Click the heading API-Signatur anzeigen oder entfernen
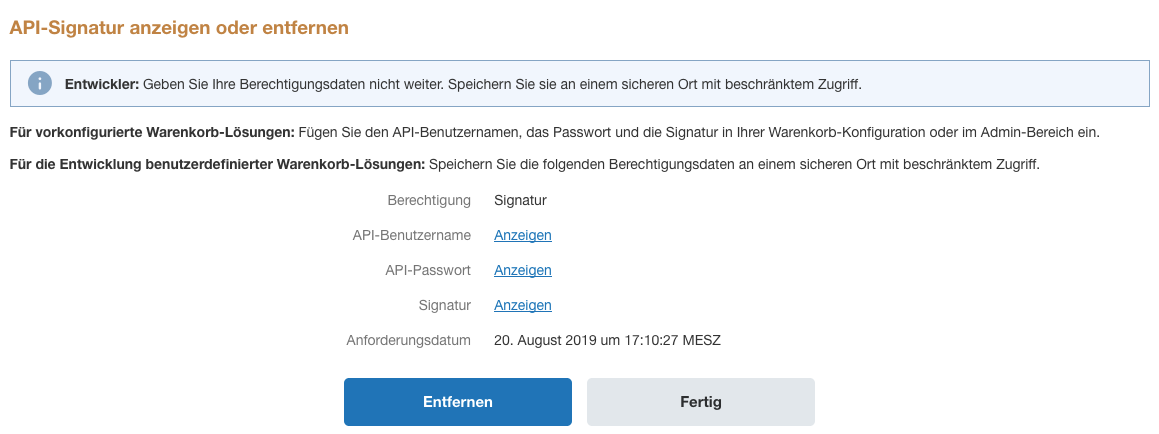This screenshot has height=434, width=1159. 179,28
